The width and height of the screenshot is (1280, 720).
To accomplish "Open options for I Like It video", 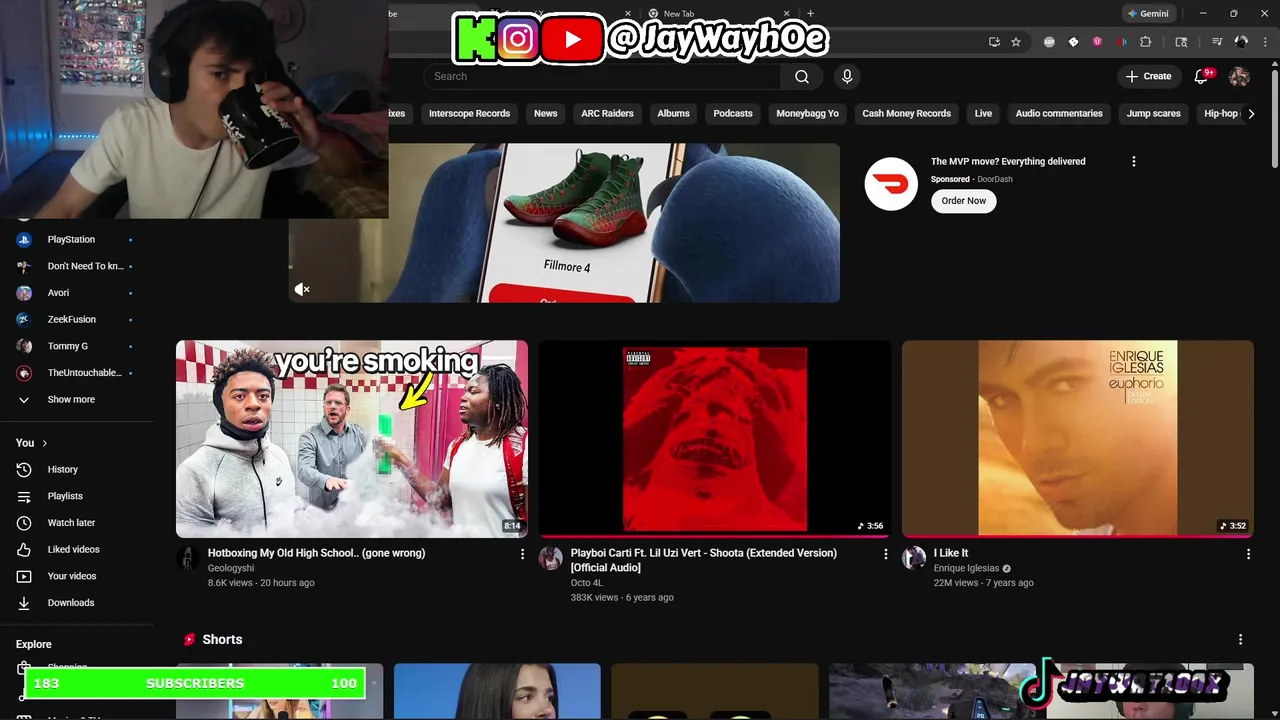I will (1248, 553).
